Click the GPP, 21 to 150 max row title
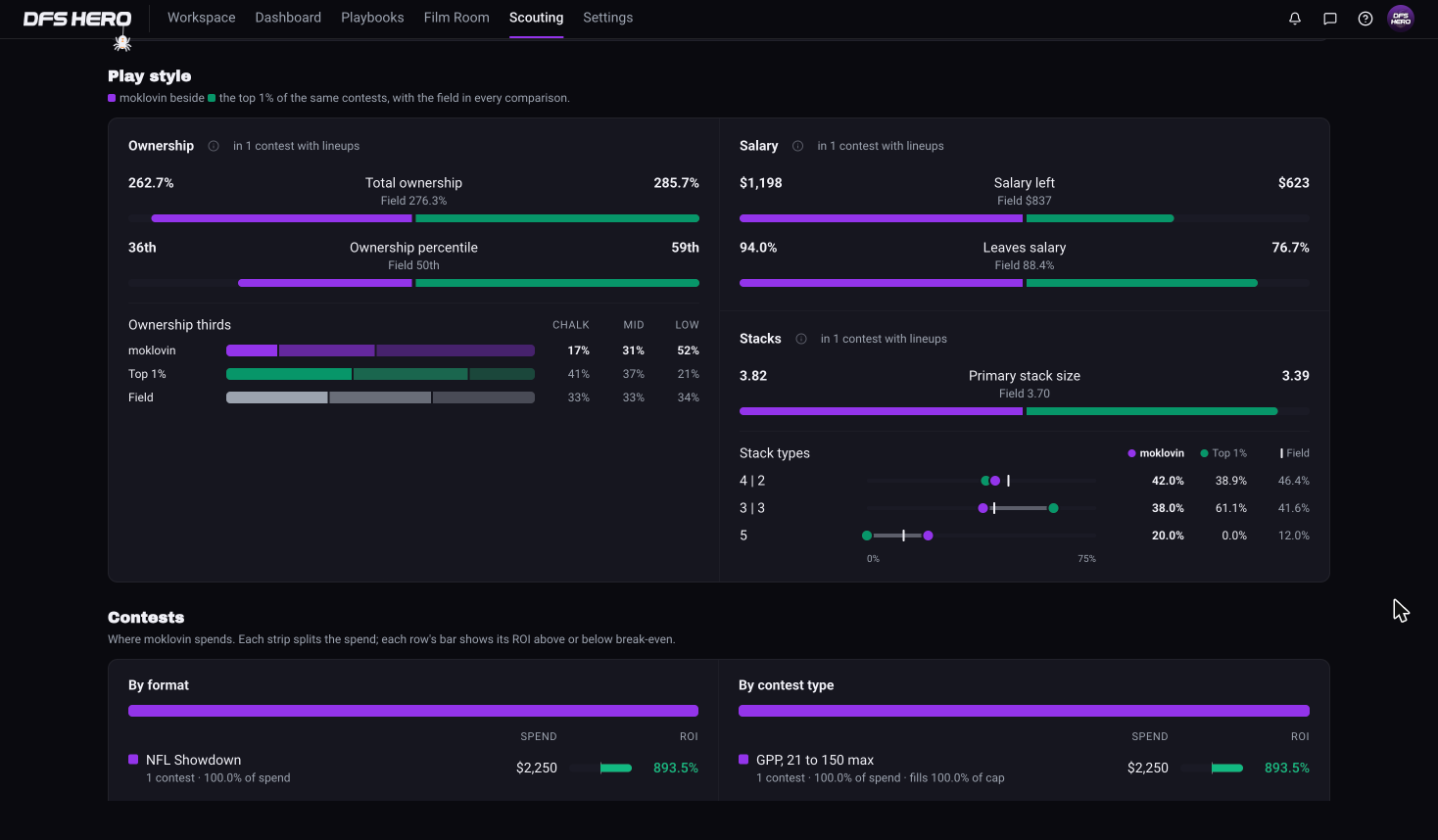The image size is (1438, 840). (815, 760)
